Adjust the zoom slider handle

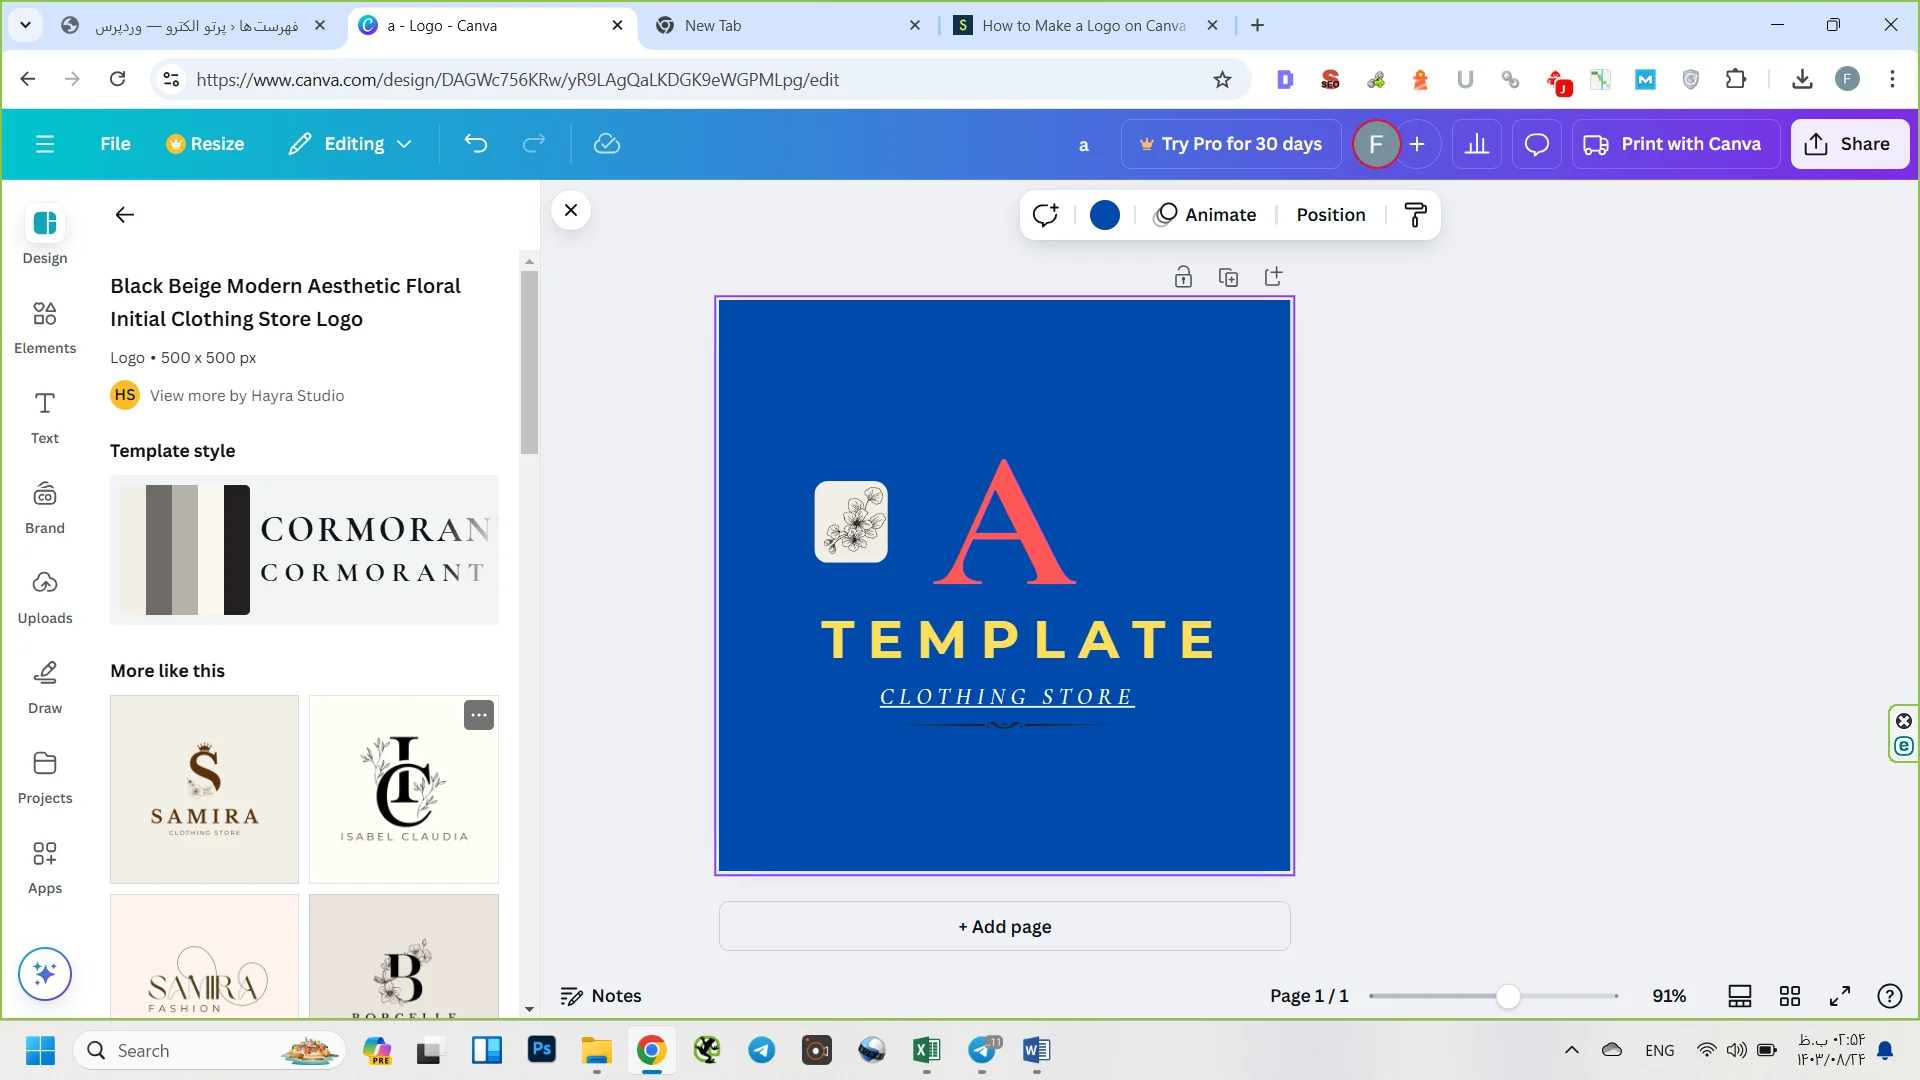click(1508, 996)
